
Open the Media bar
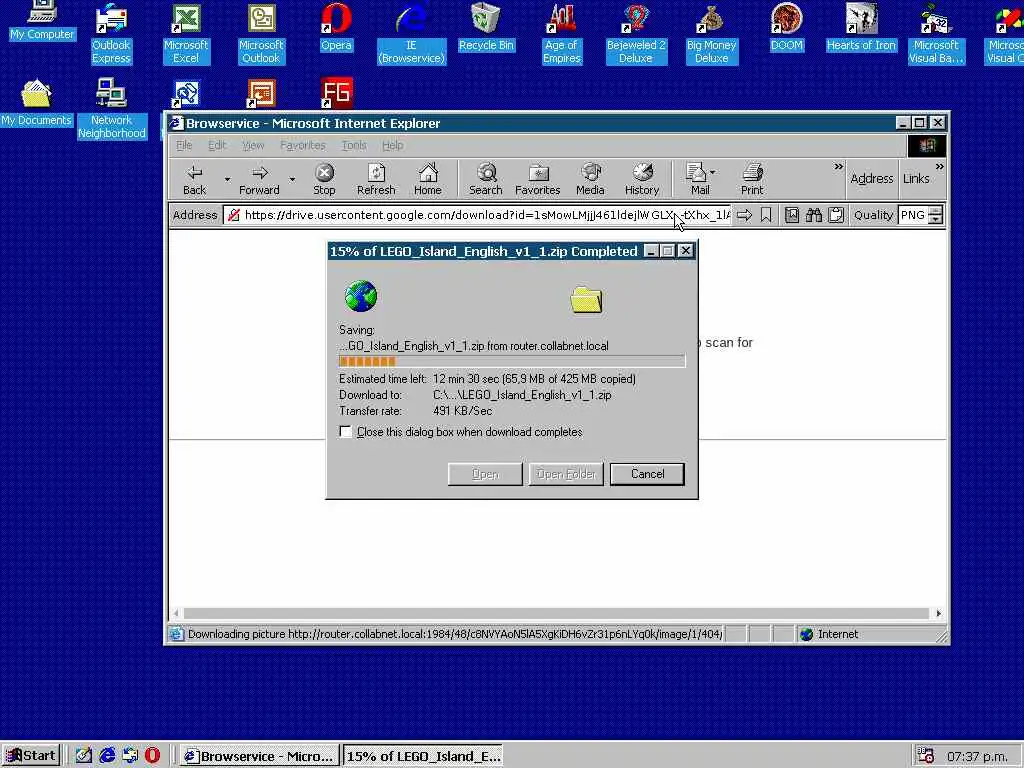[590, 179]
